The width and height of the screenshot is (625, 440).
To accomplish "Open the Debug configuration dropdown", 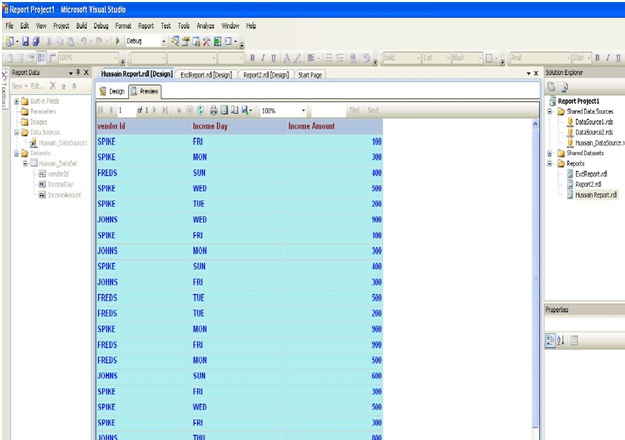I will coord(164,41).
